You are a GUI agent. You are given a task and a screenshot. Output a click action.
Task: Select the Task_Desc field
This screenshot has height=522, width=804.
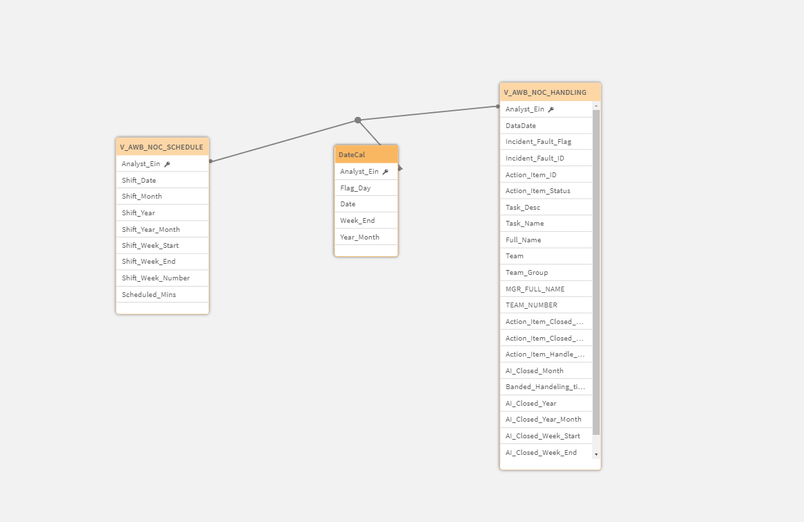(546, 207)
